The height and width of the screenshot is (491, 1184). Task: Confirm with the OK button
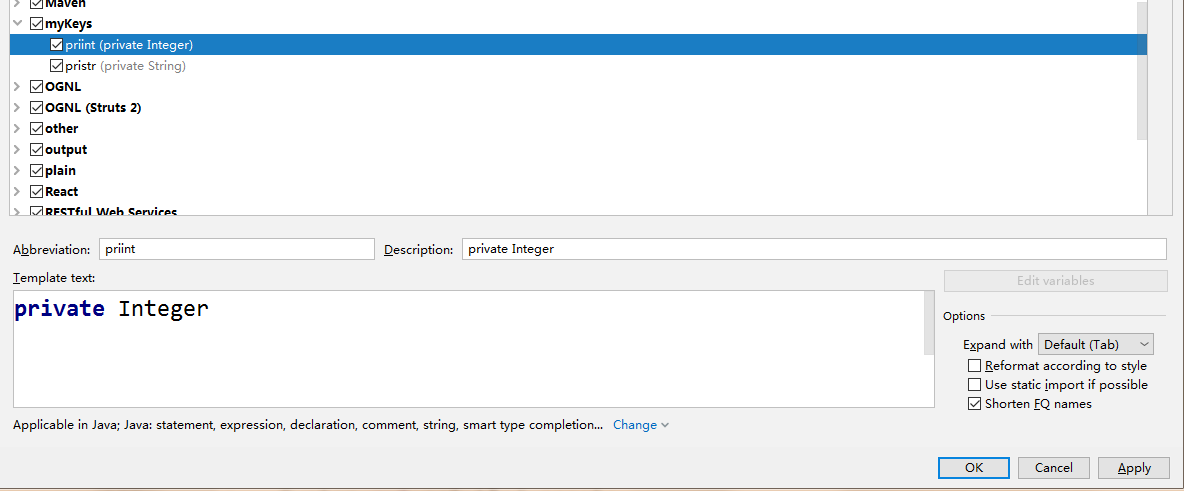click(974, 468)
